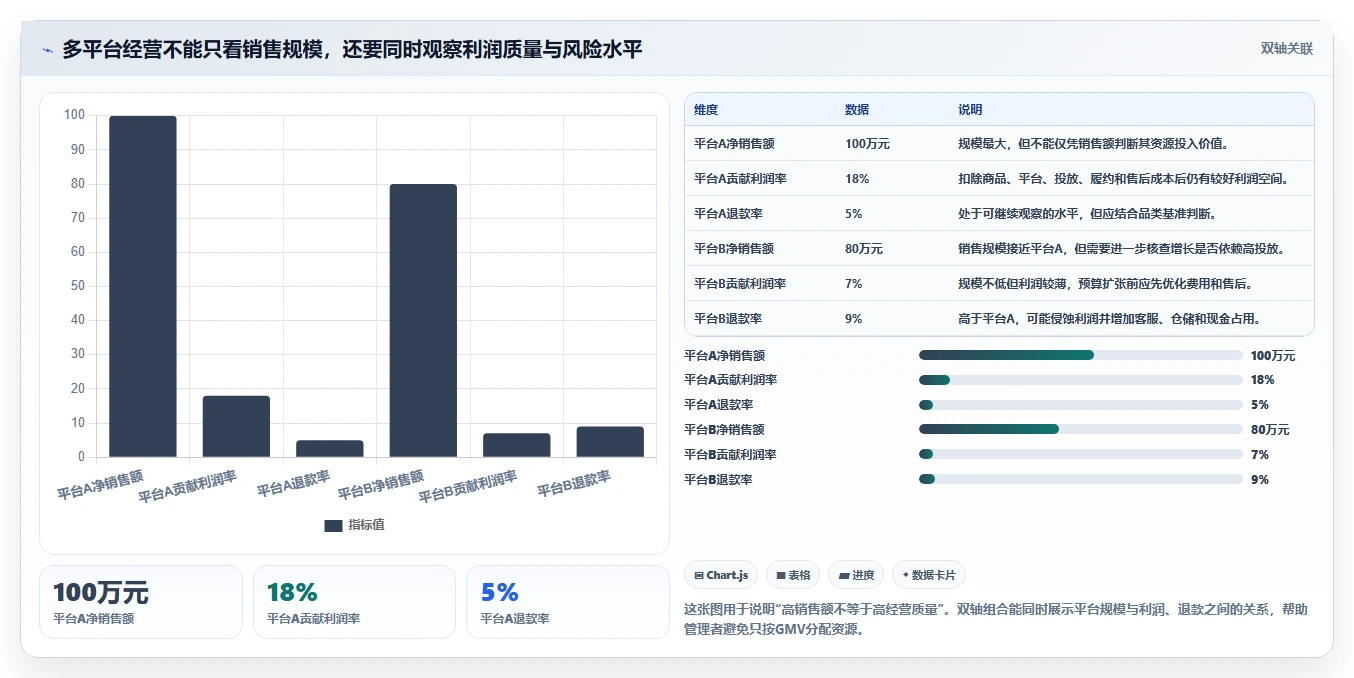Click the 平台B退款率 progress bar

[1080, 479]
